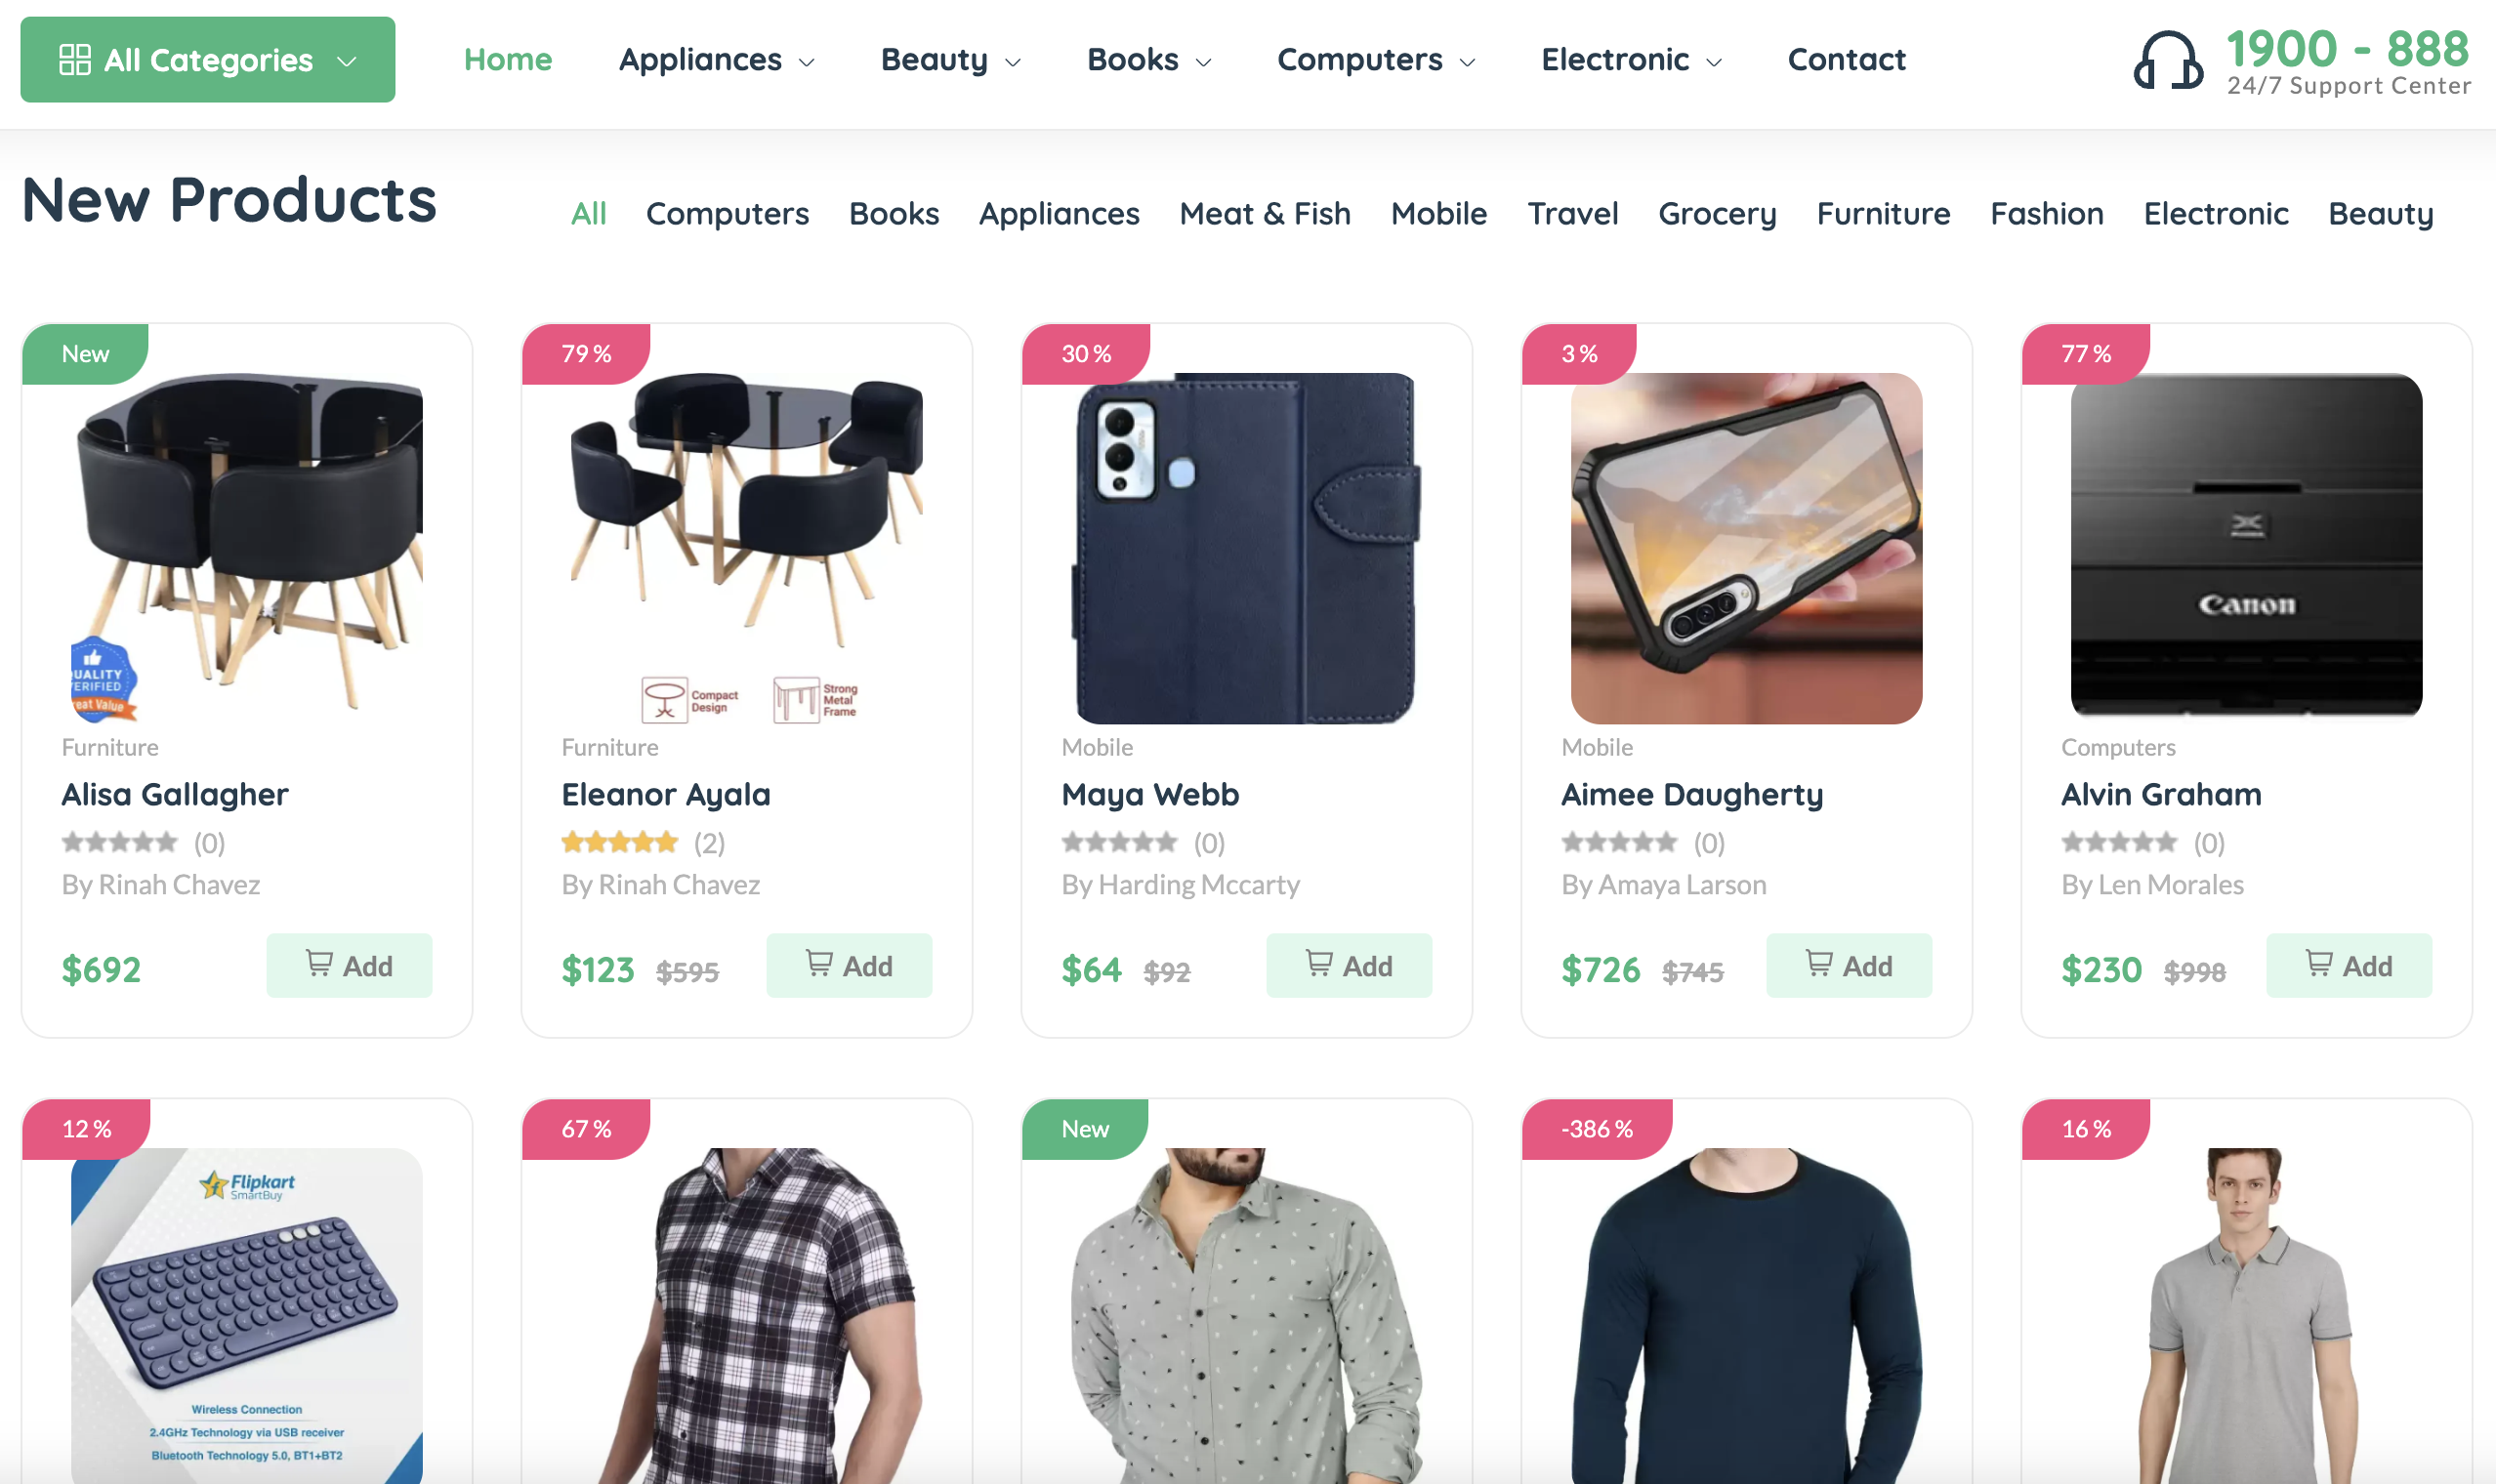Open vendor link By Harding Mccarty
The height and width of the screenshot is (1484, 2496).
(x=1180, y=885)
